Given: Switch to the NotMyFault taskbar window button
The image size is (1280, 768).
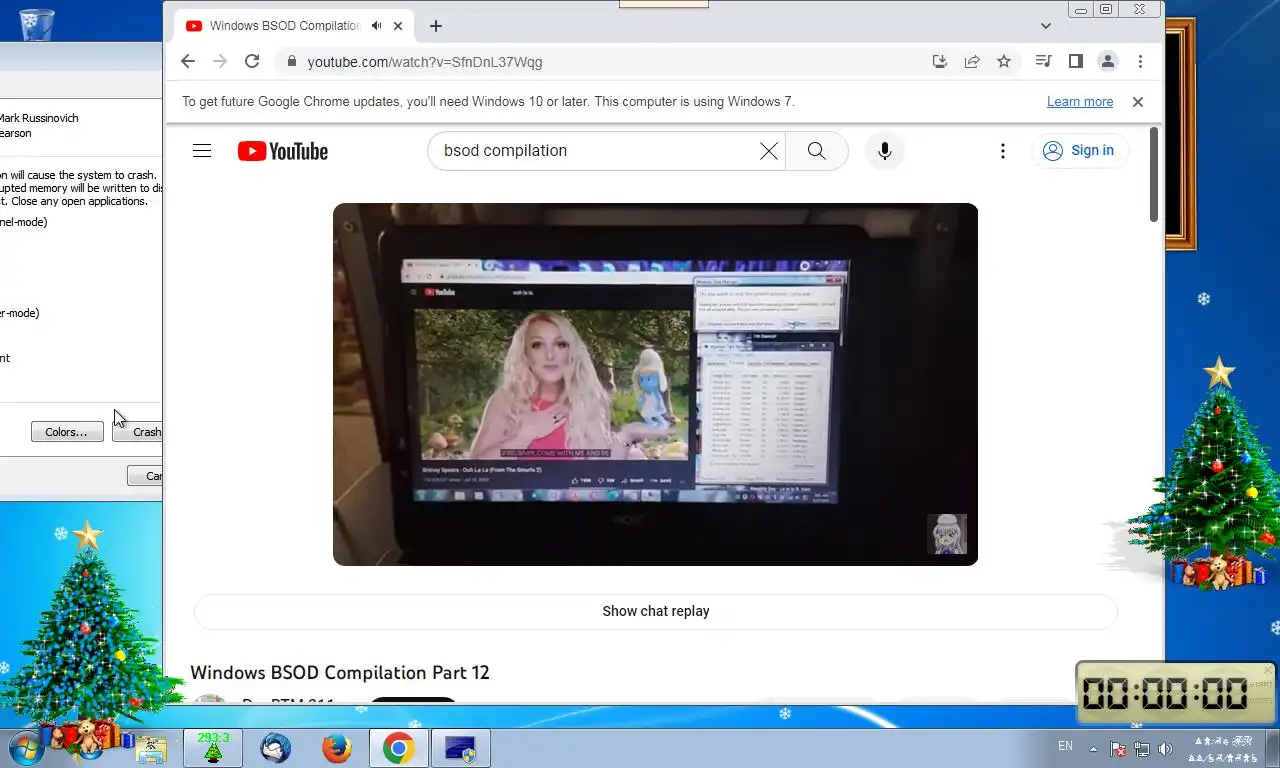Looking at the screenshot, I should [460, 748].
